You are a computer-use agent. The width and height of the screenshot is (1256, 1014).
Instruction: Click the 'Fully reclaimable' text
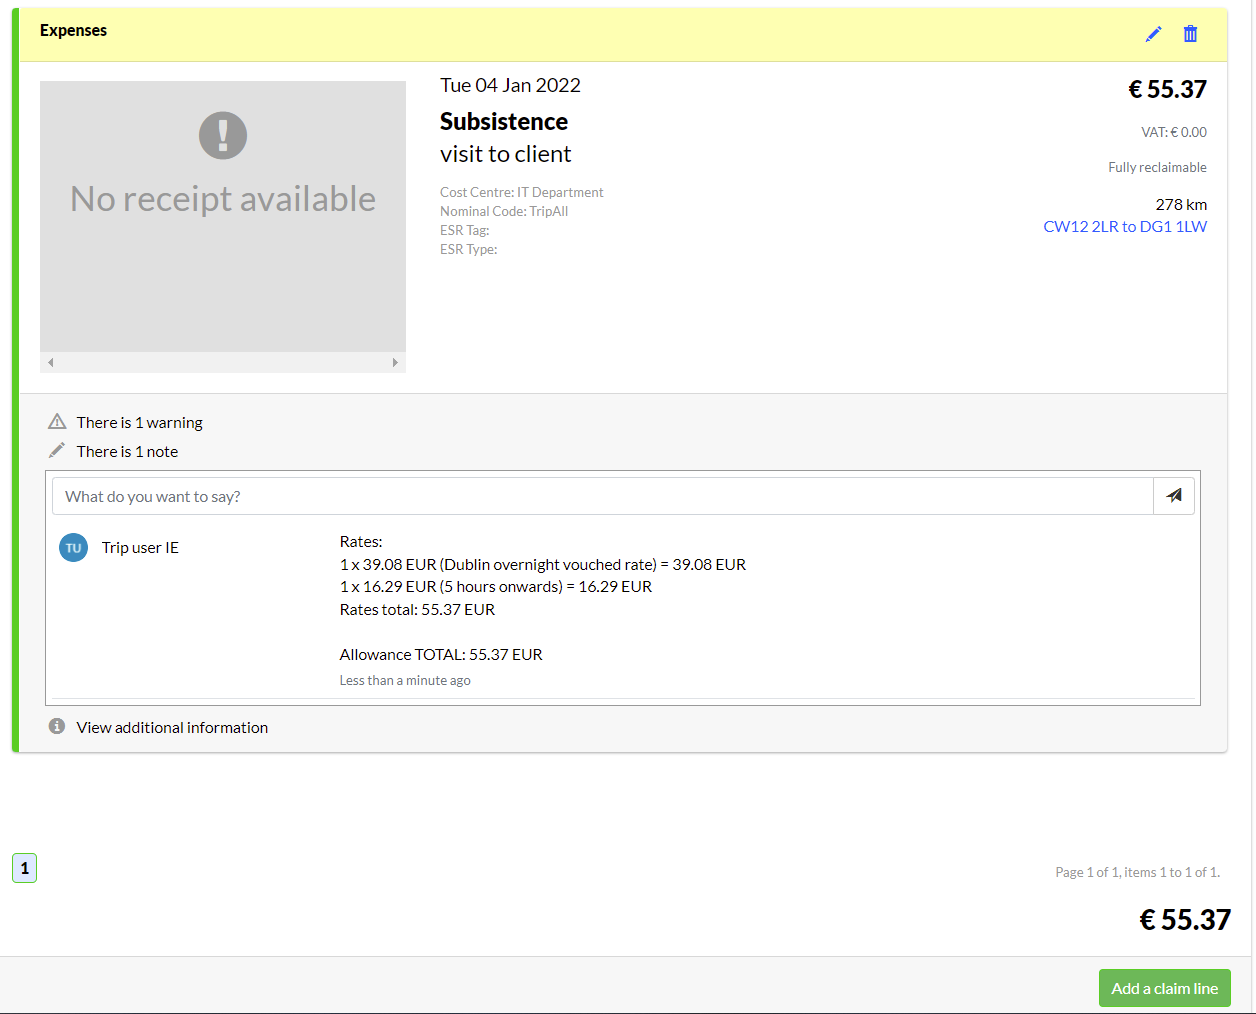1157,167
